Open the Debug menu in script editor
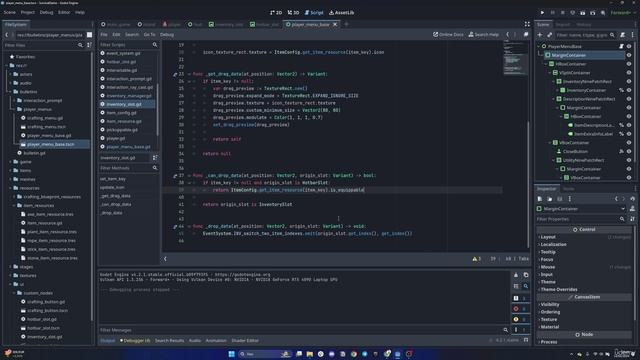 pyautogui.click(x=167, y=35)
